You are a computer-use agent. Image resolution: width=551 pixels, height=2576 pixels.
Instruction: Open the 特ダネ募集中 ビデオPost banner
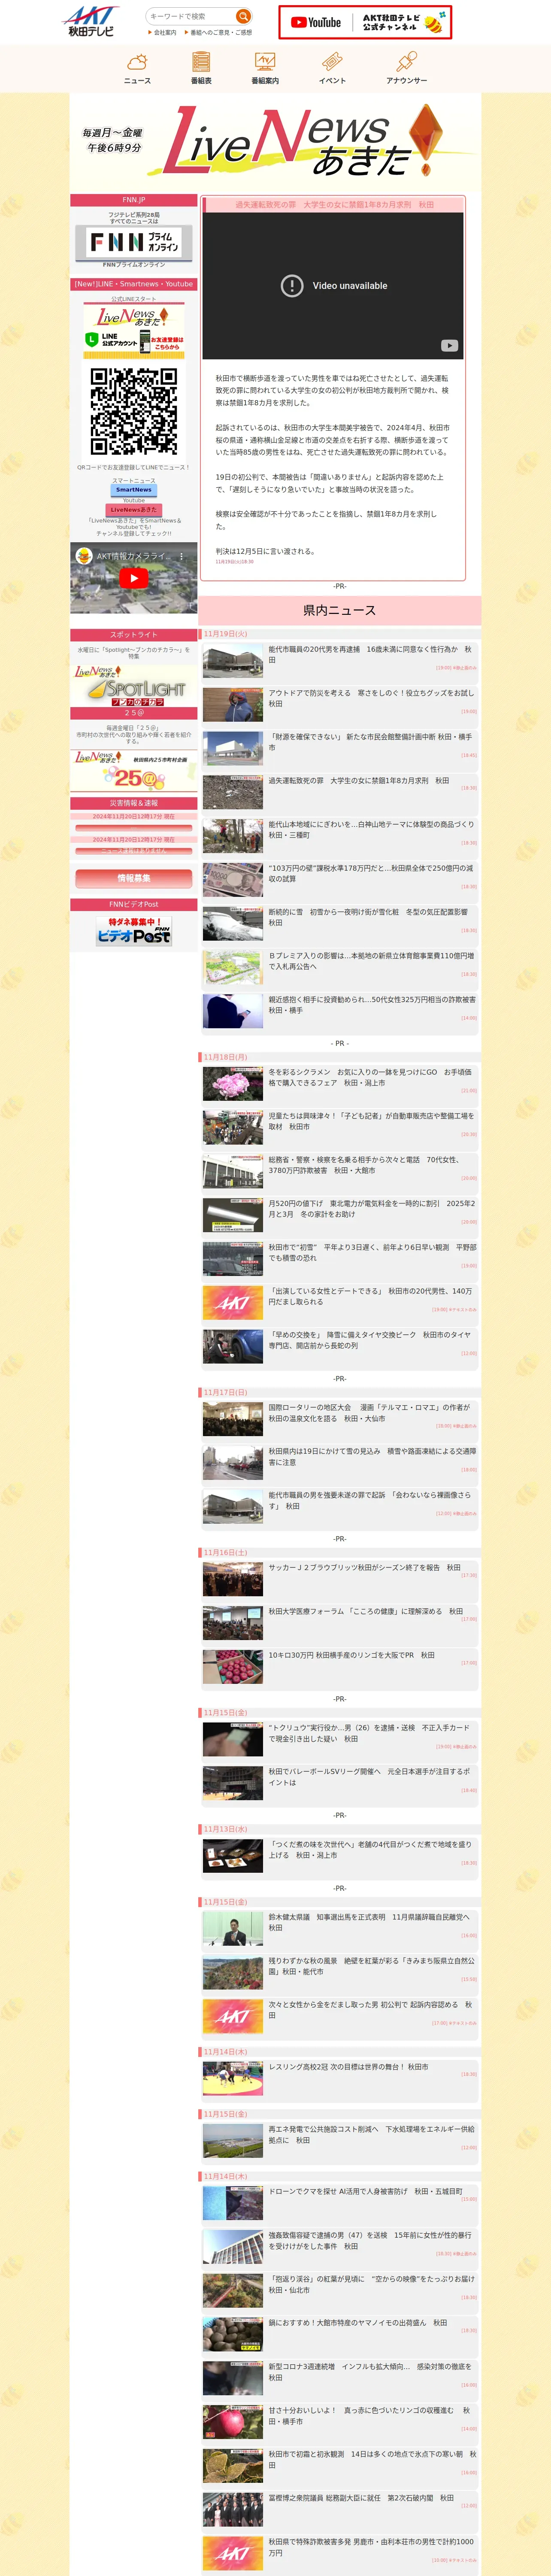pyautogui.click(x=134, y=930)
